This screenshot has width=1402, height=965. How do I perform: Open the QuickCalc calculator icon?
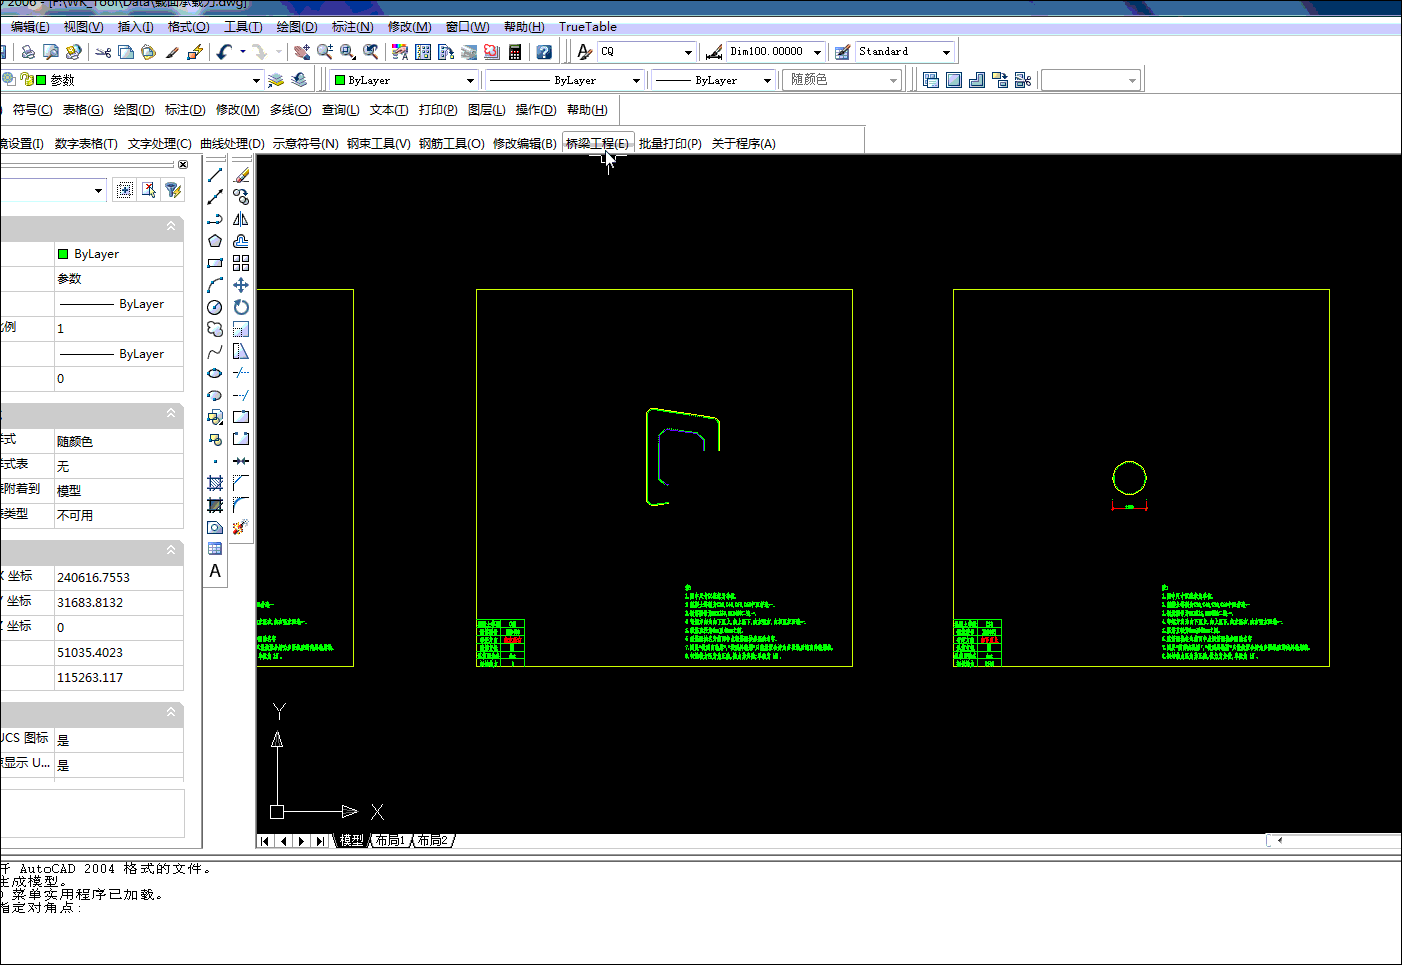coord(515,52)
